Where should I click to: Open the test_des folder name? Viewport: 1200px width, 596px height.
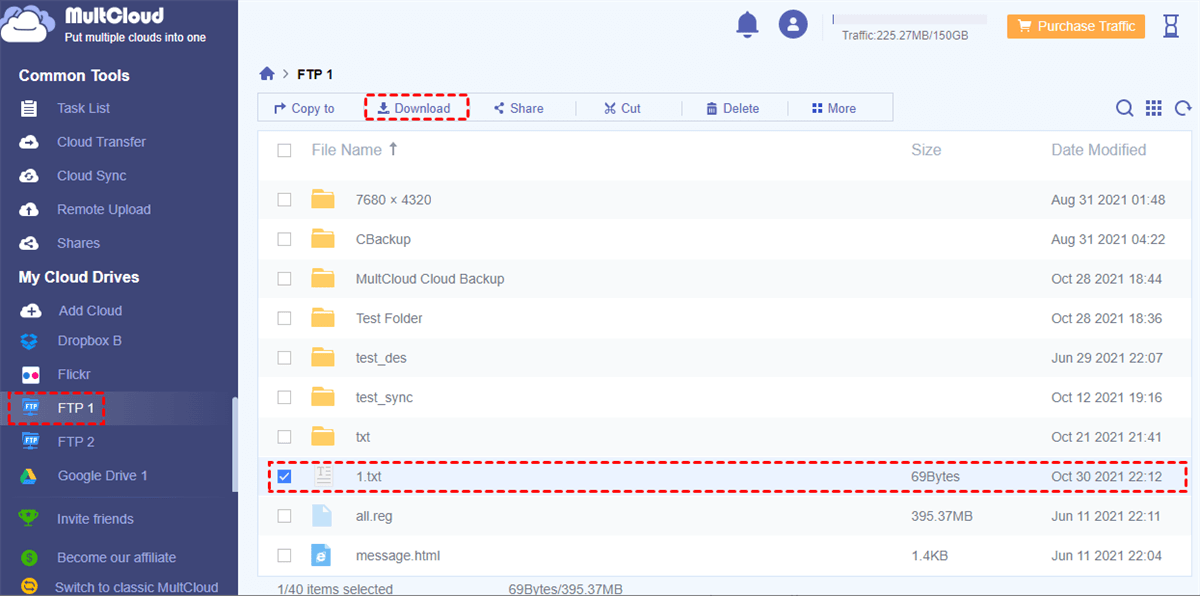(381, 358)
